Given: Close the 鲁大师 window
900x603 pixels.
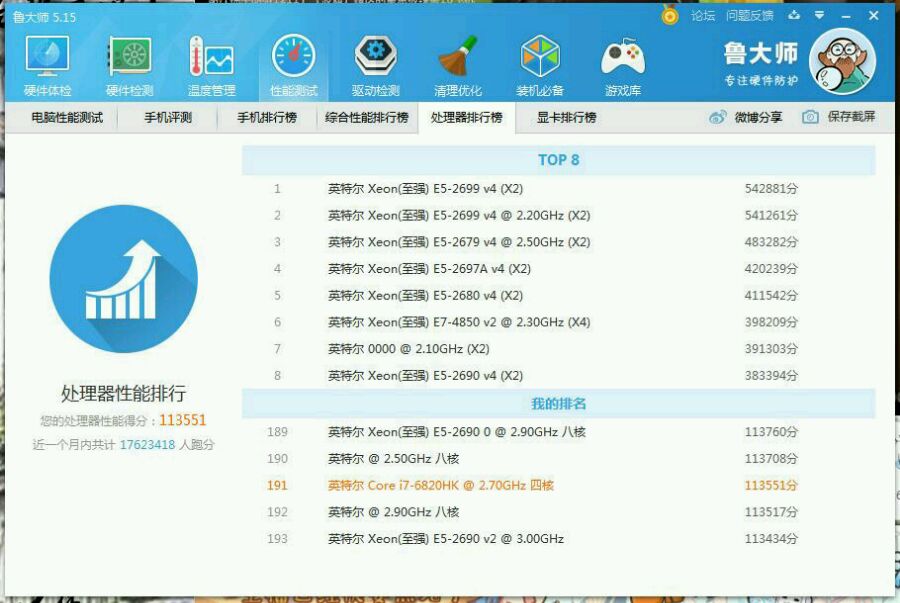Looking at the screenshot, I should (x=874, y=15).
